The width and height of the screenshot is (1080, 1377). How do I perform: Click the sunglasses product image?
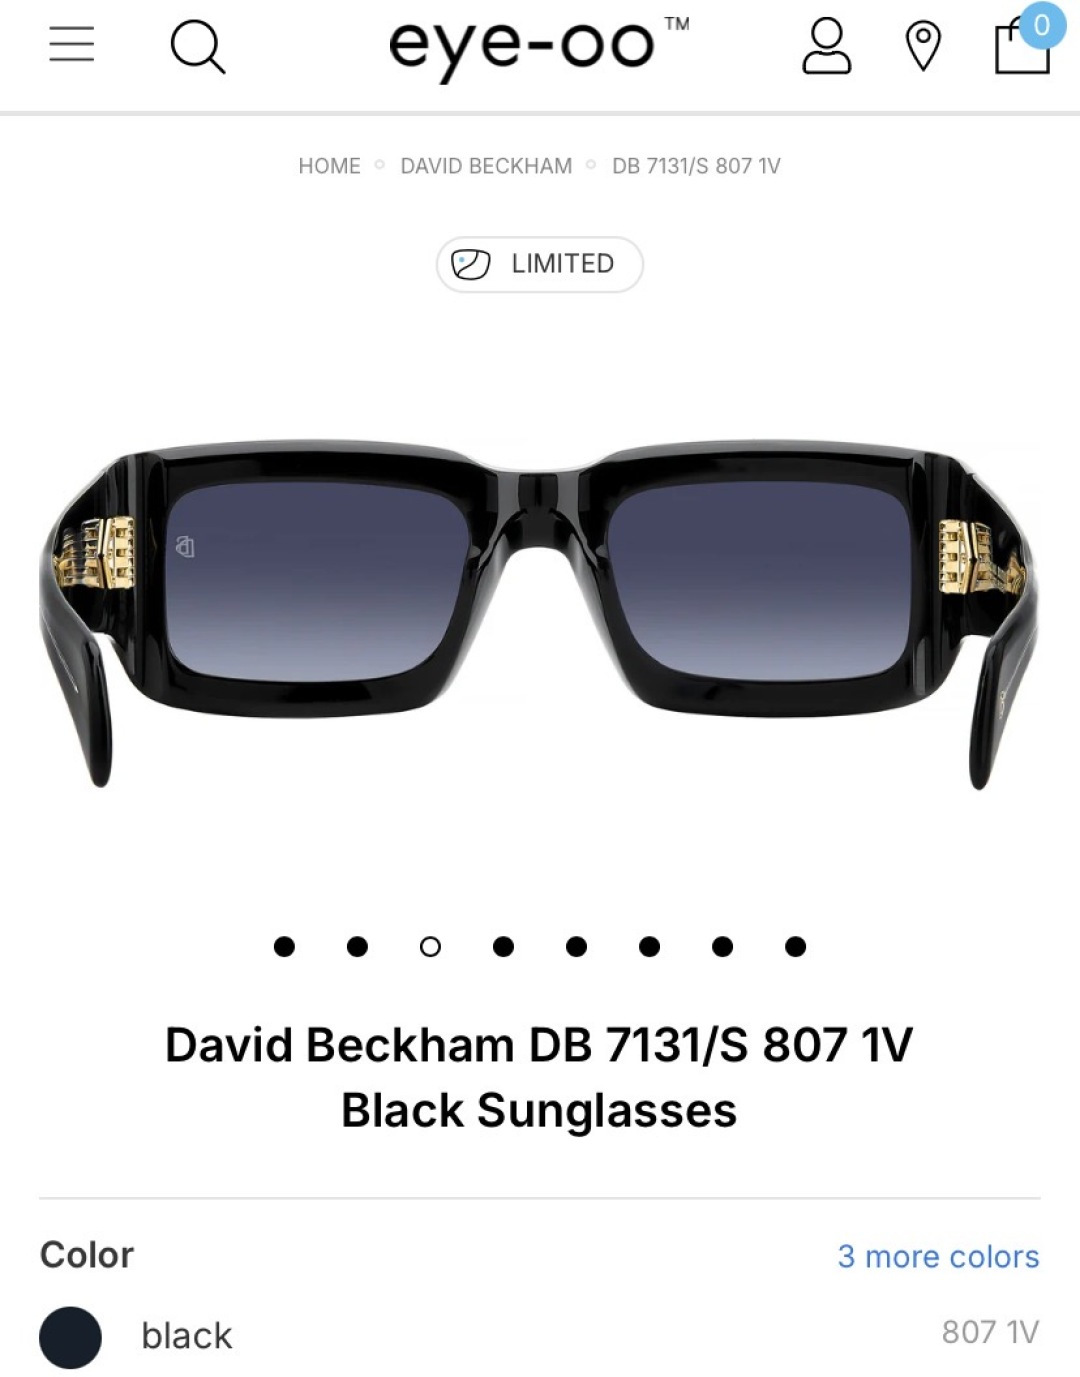[539, 612]
